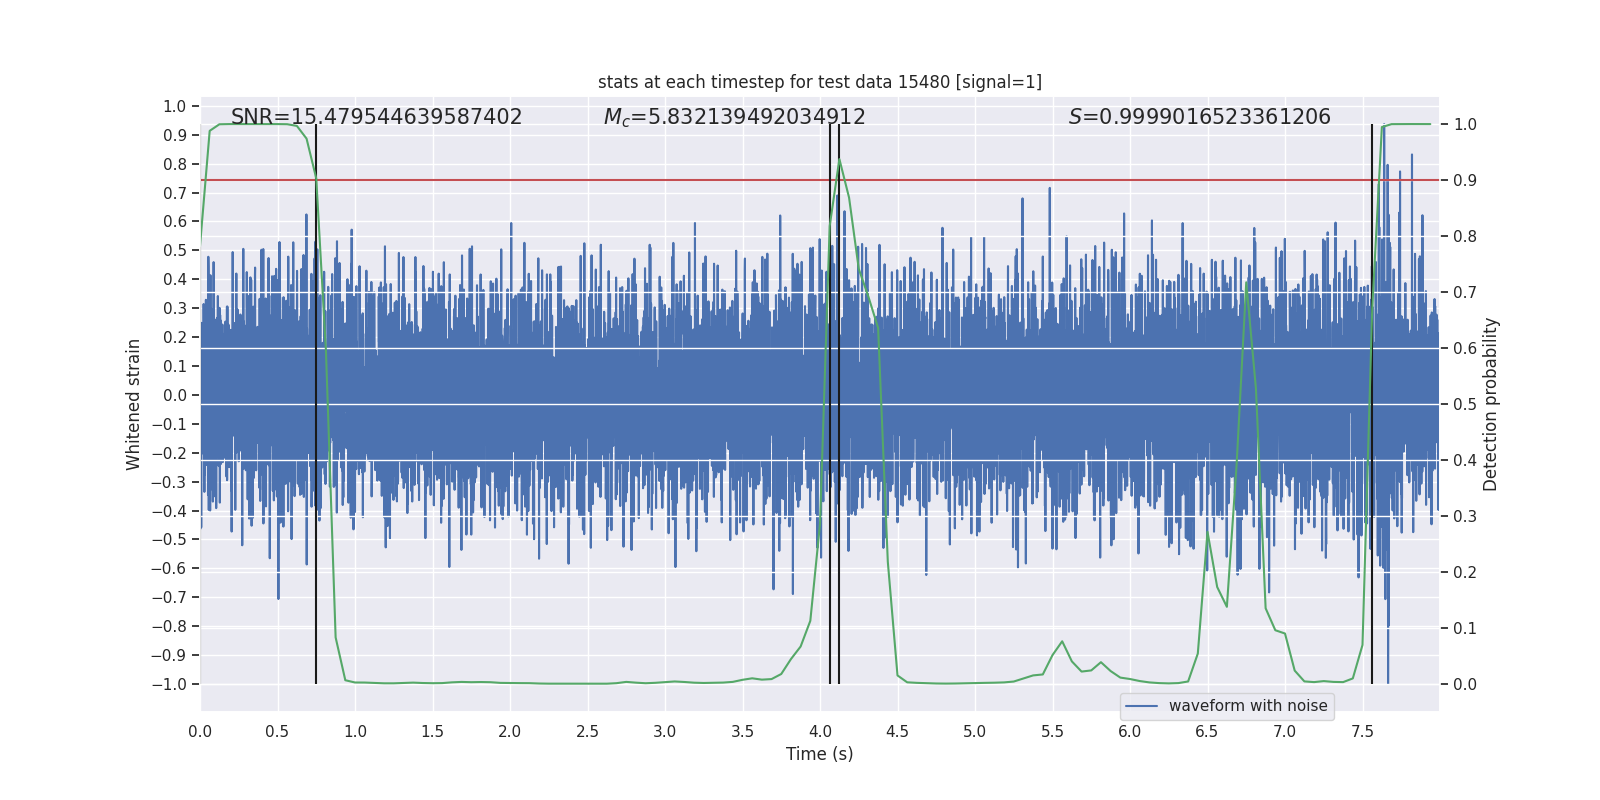1600x800 pixels.
Task: Click the 0.5 tick on time axis
Action: click(x=277, y=731)
